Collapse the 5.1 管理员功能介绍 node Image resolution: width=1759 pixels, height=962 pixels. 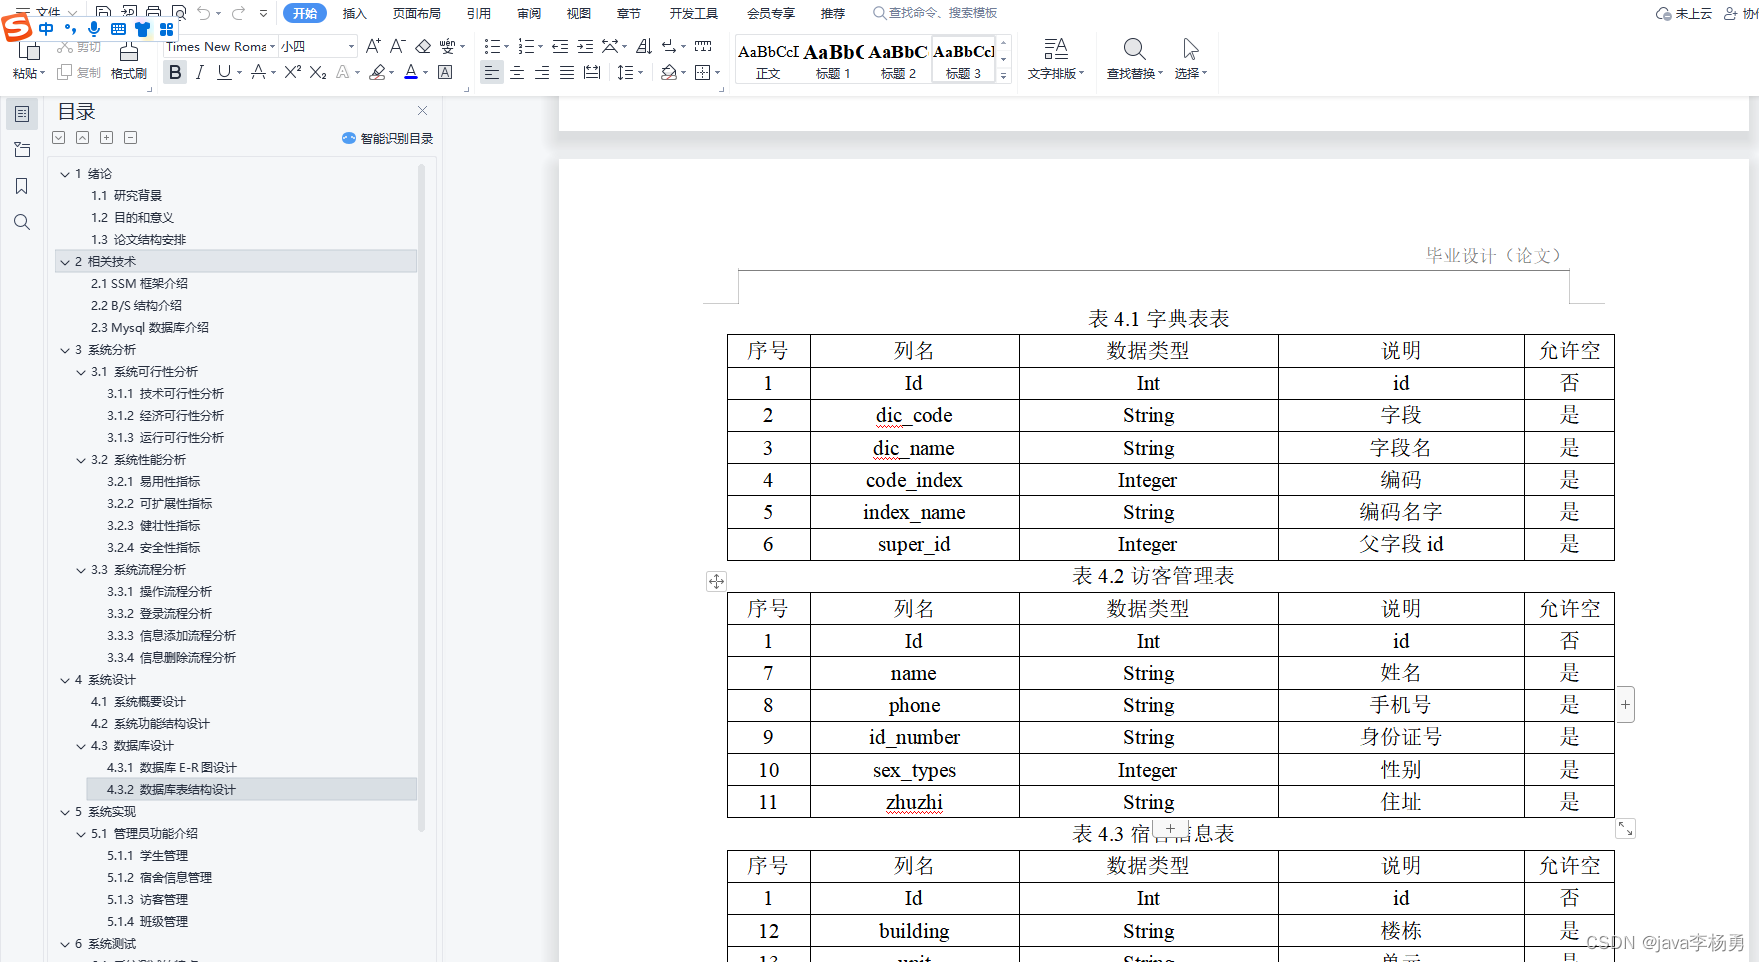pyautogui.click(x=81, y=834)
